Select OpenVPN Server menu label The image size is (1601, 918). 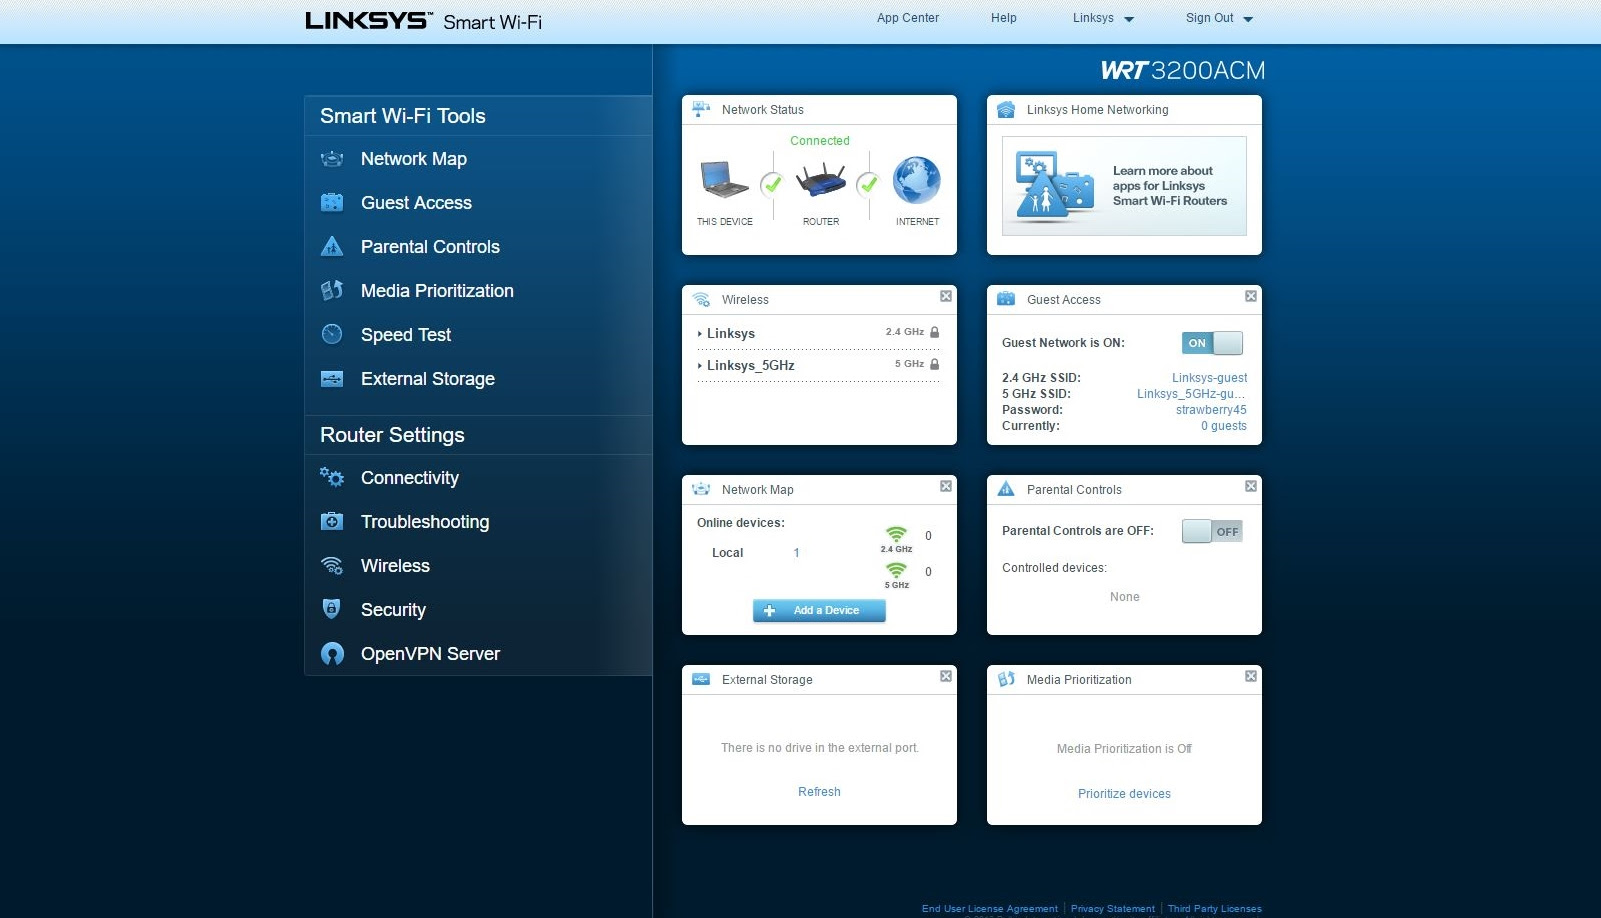(430, 654)
